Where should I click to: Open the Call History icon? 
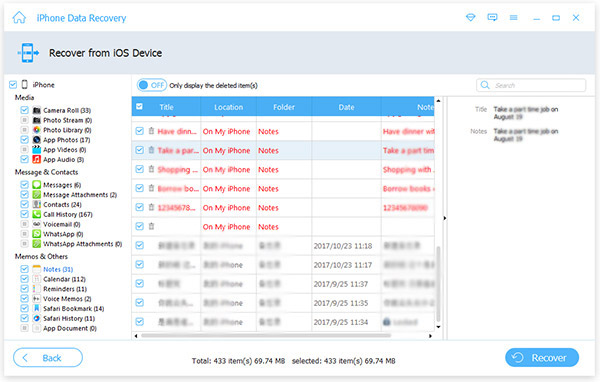(x=37, y=214)
